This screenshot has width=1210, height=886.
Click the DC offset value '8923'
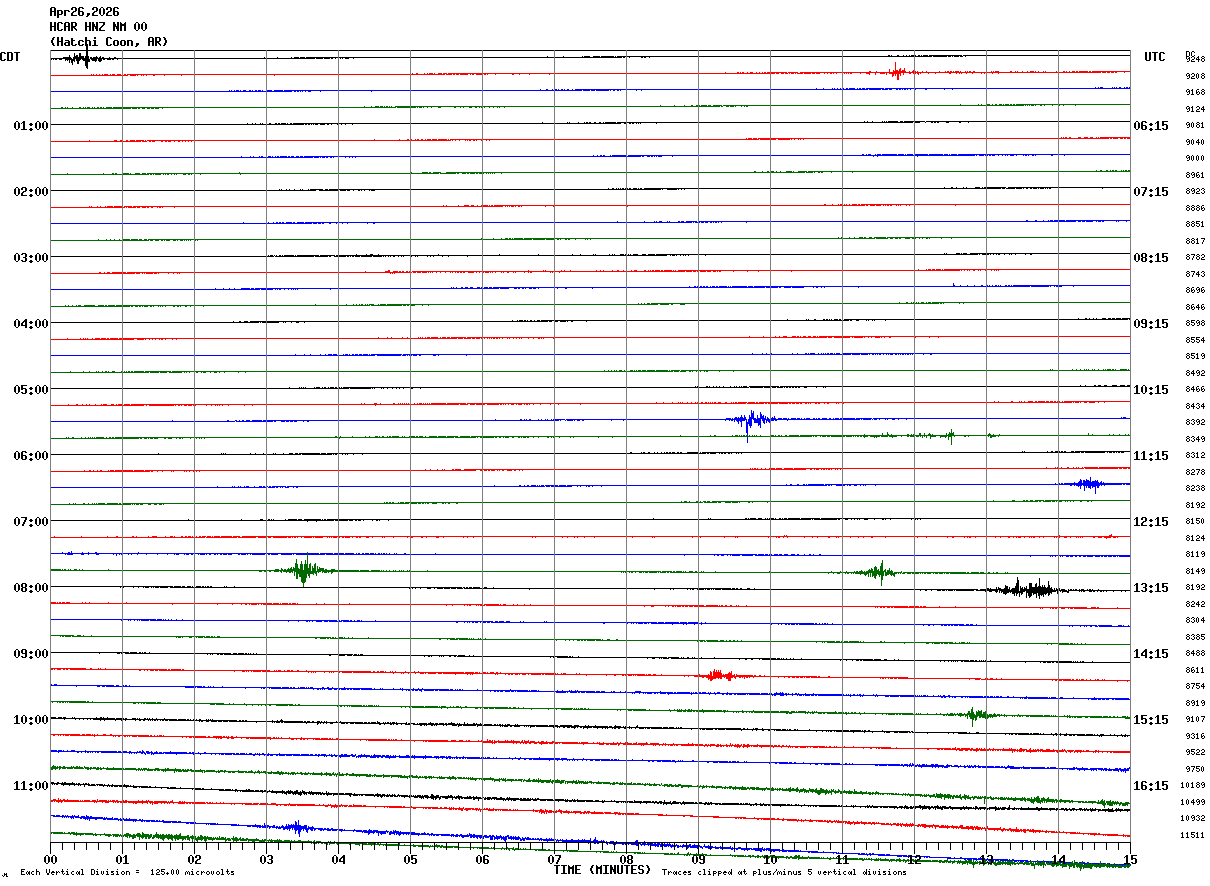[x=1195, y=191]
